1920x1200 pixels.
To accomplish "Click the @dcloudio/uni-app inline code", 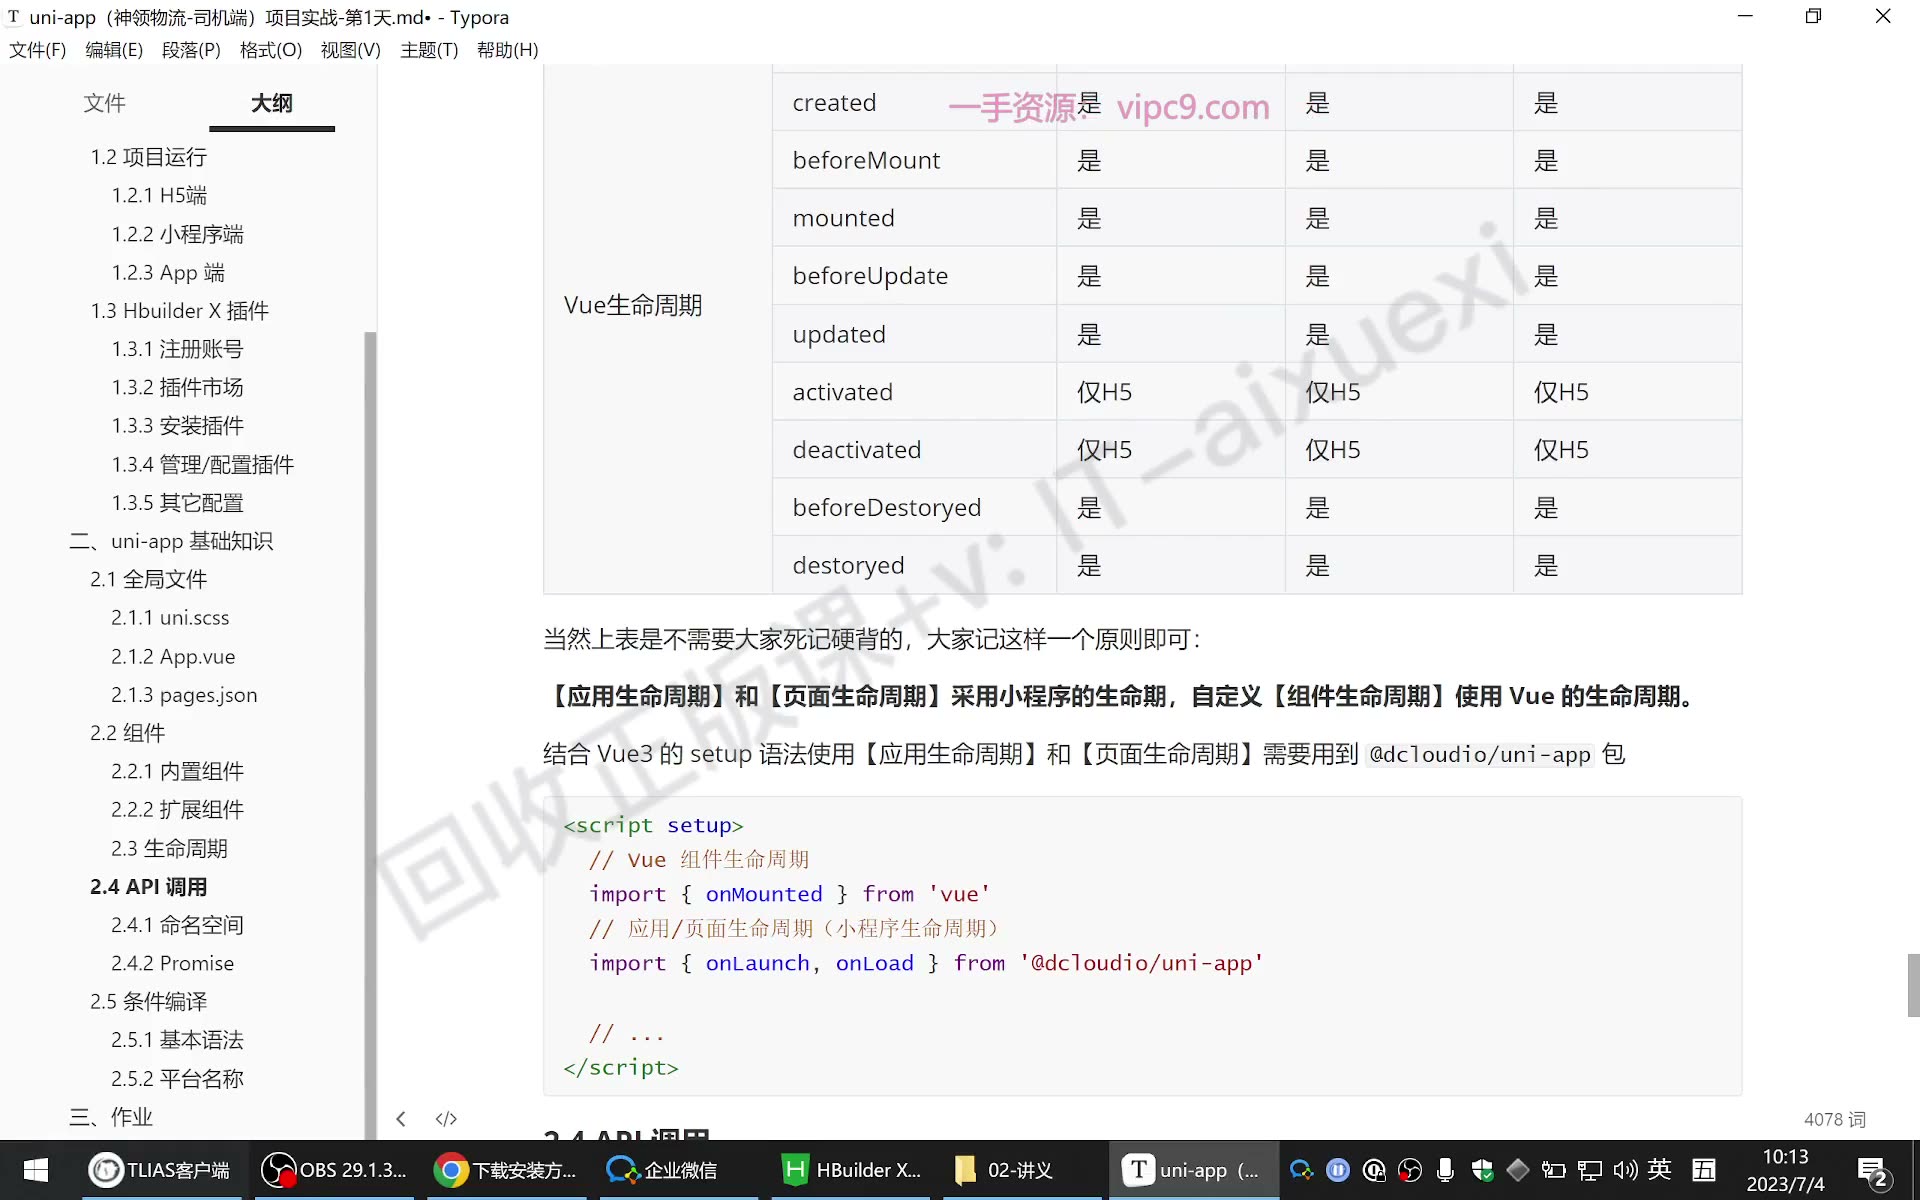I will click(1480, 754).
